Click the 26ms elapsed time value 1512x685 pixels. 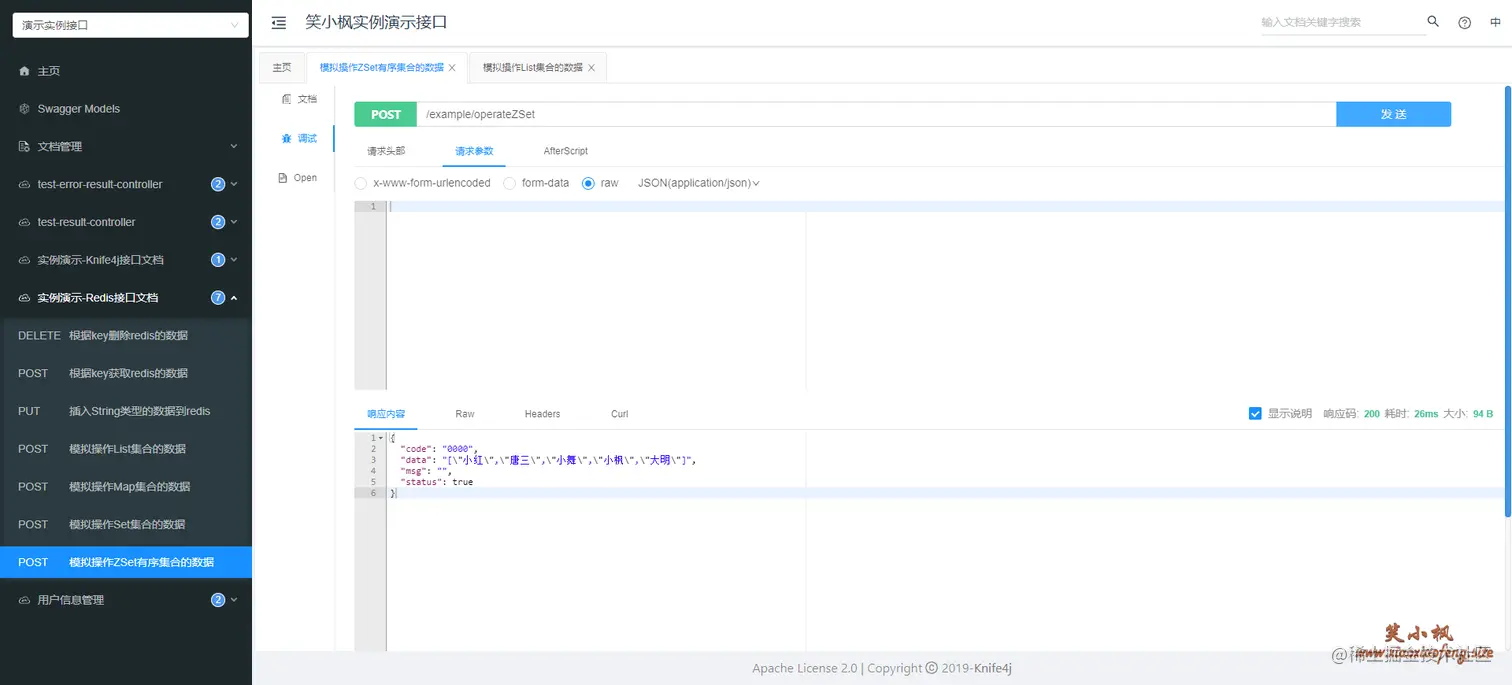tap(1426, 414)
